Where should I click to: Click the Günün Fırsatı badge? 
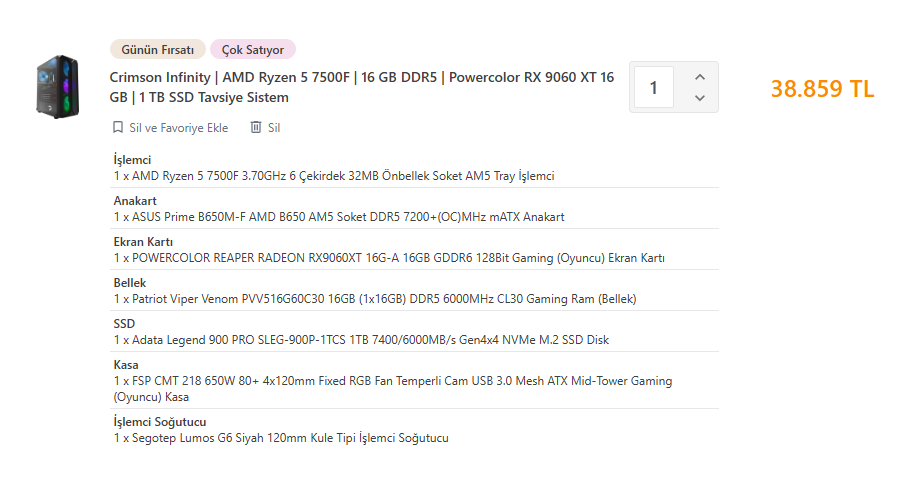(157, 49)
